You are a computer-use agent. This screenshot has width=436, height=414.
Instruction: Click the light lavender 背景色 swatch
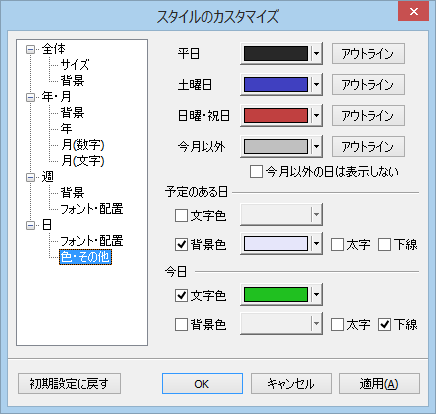276,244
